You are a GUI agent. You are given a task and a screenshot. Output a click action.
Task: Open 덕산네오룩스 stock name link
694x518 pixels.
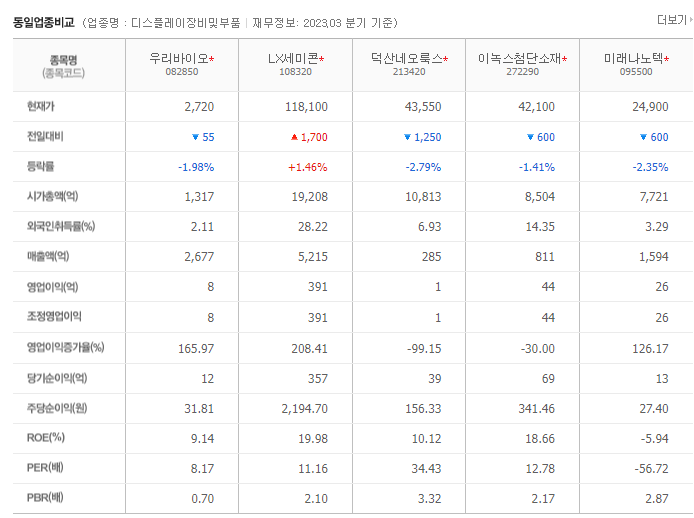pyautogui.click(x=406, y=58)
